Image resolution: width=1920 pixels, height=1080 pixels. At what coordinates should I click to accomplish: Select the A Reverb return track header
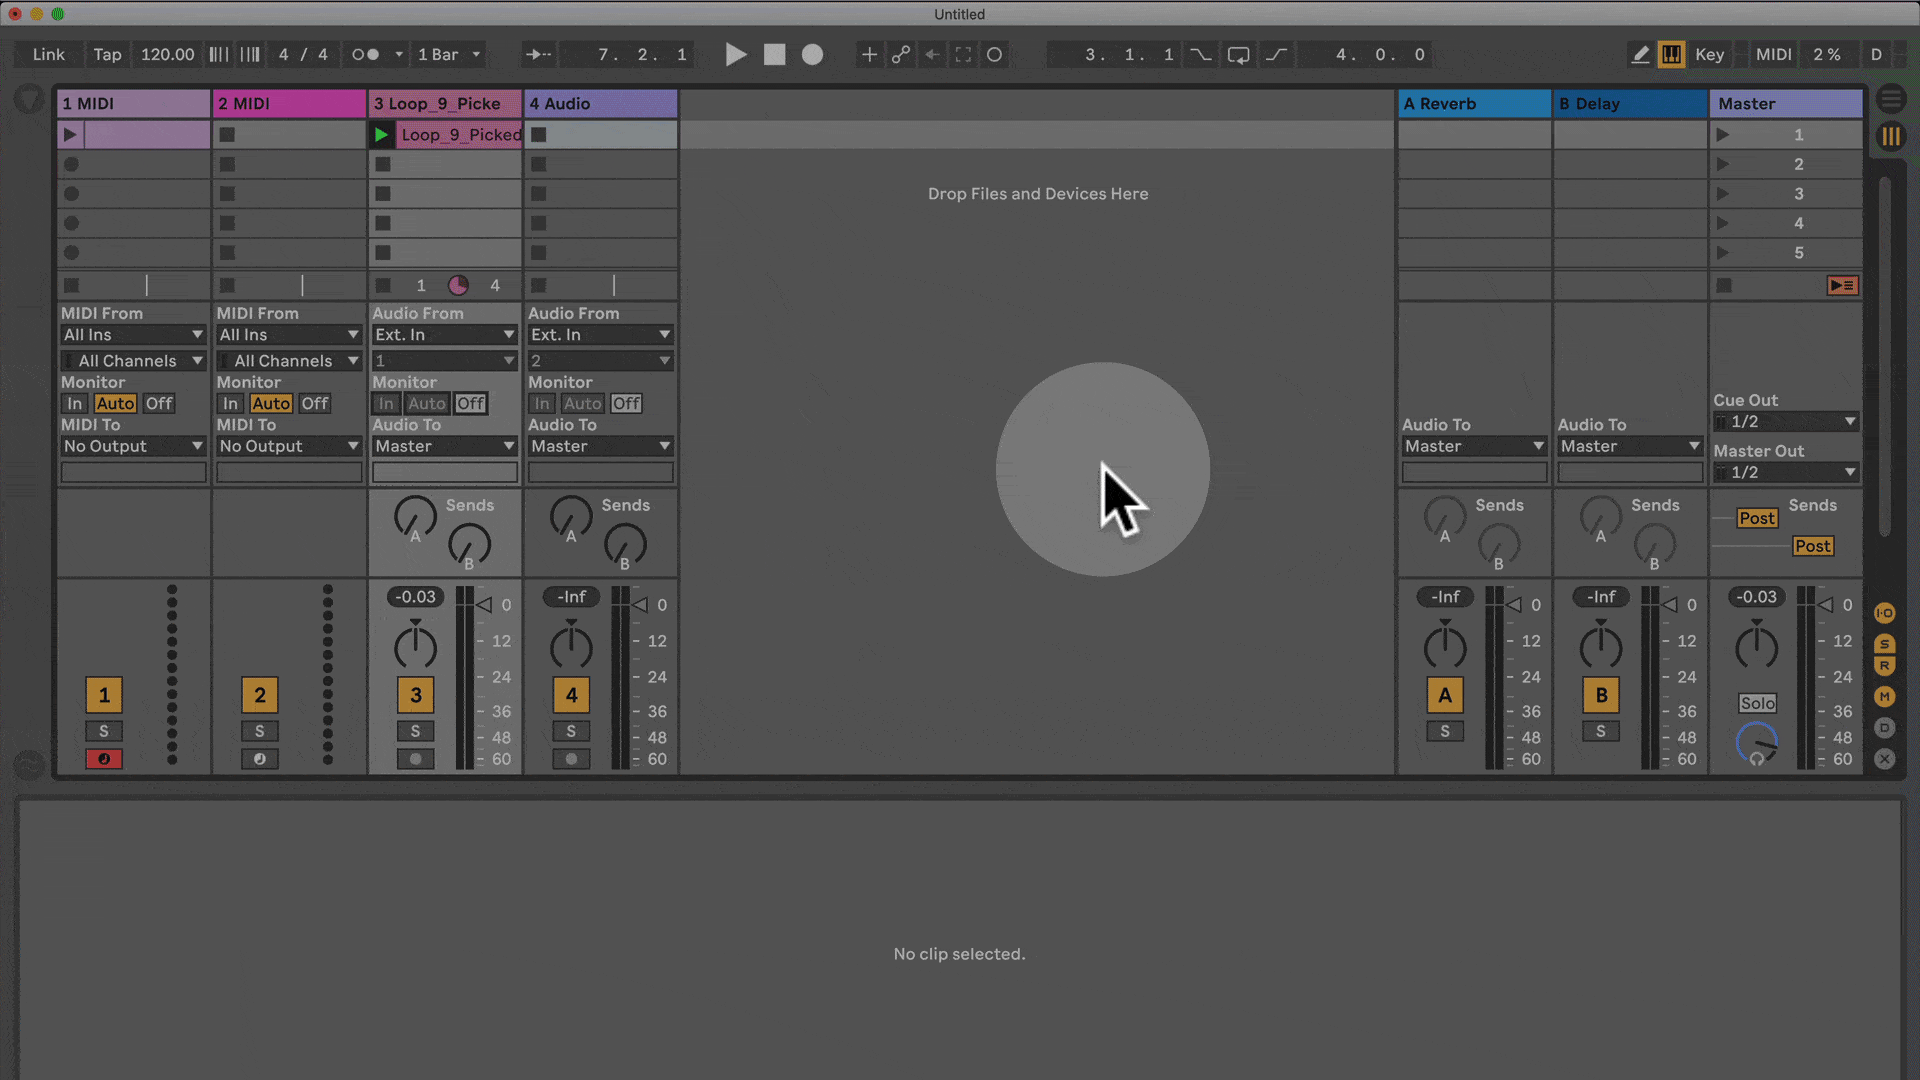coord(1473,104)
